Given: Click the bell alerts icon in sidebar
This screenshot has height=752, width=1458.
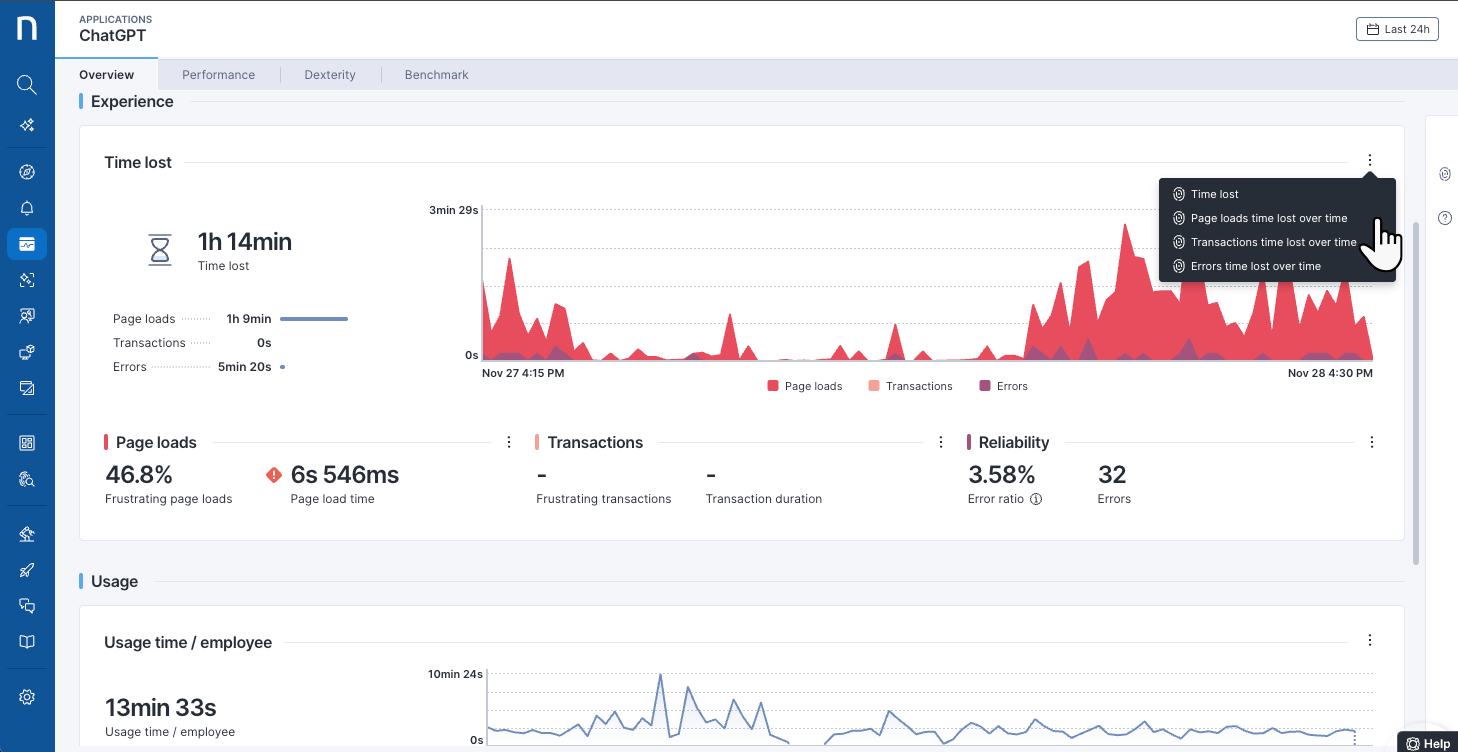Looking at the screenshot, I should click(27, 208).
